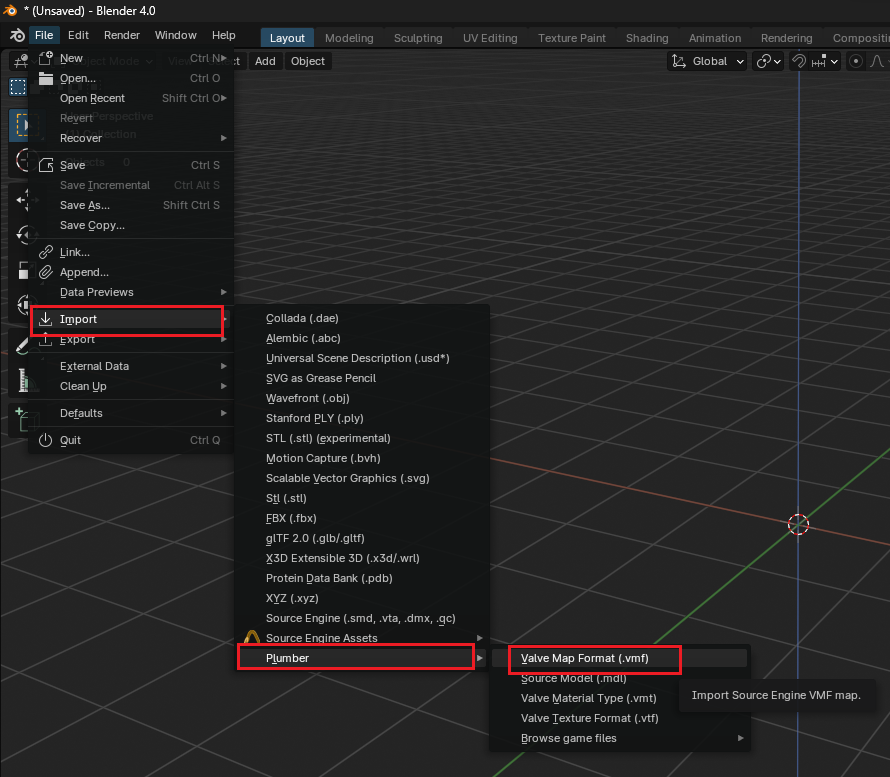The height and width of the screenshot is (777, 890).
Task: Select Wavefront (.obj) import
Action: [362, 398]
